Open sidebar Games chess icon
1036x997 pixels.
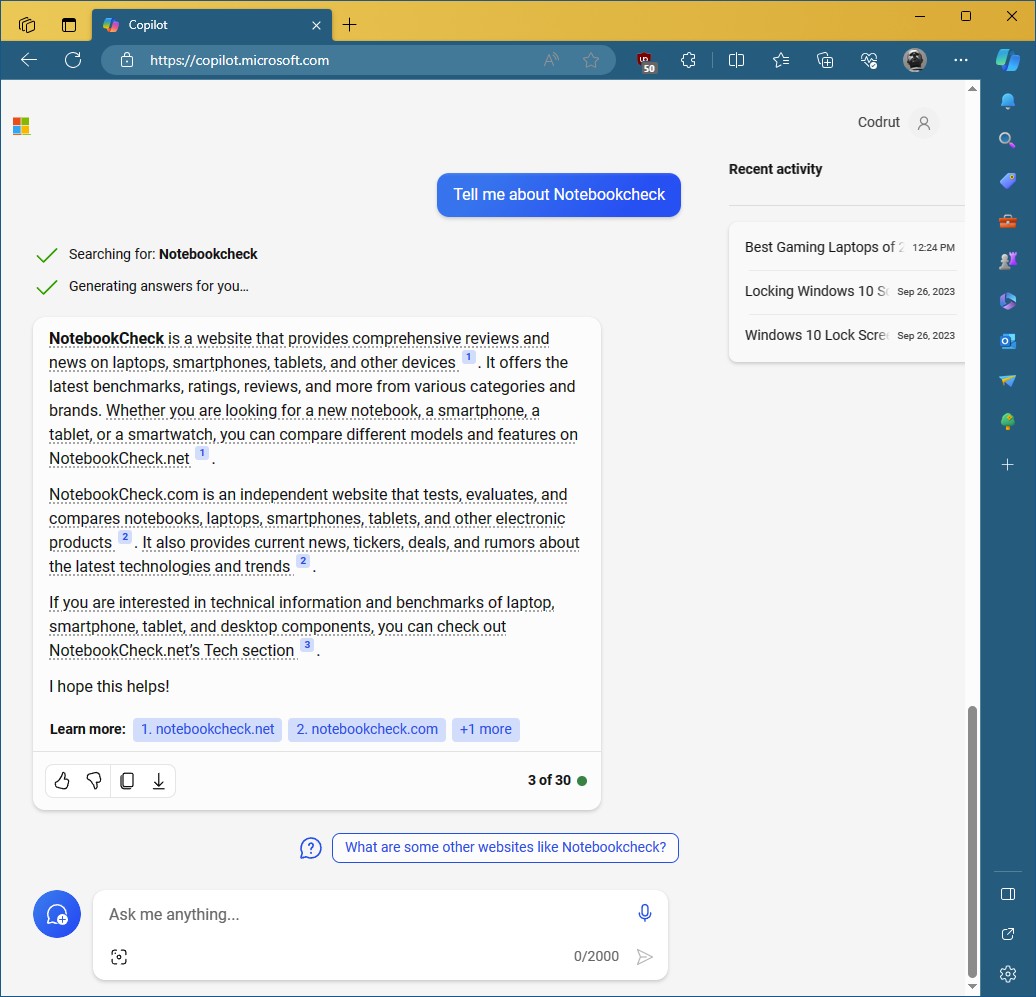[x=1008, y=260]
